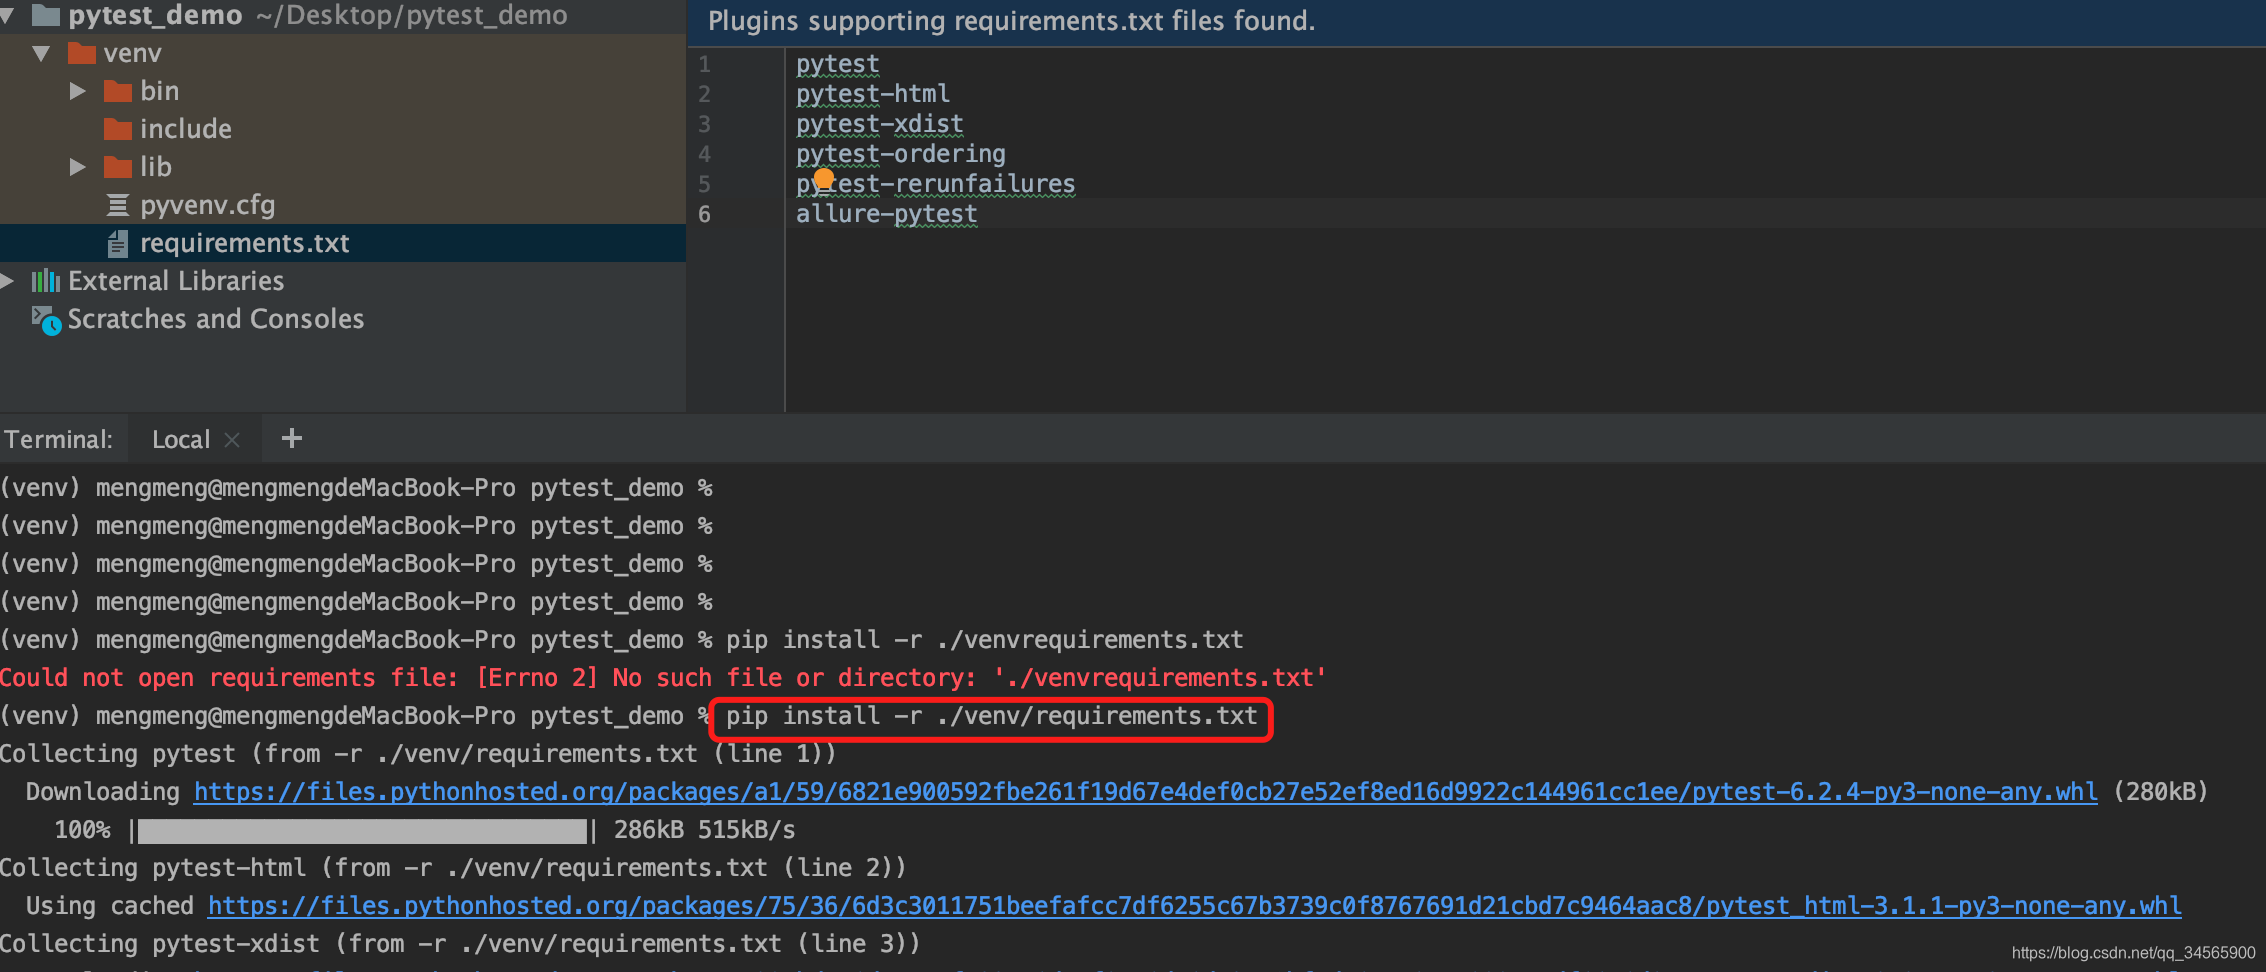The width and height of the screenshot is (2266, 972).
Task: Open a new terminal with the plus icon
Action: click(x=291, y=438)
